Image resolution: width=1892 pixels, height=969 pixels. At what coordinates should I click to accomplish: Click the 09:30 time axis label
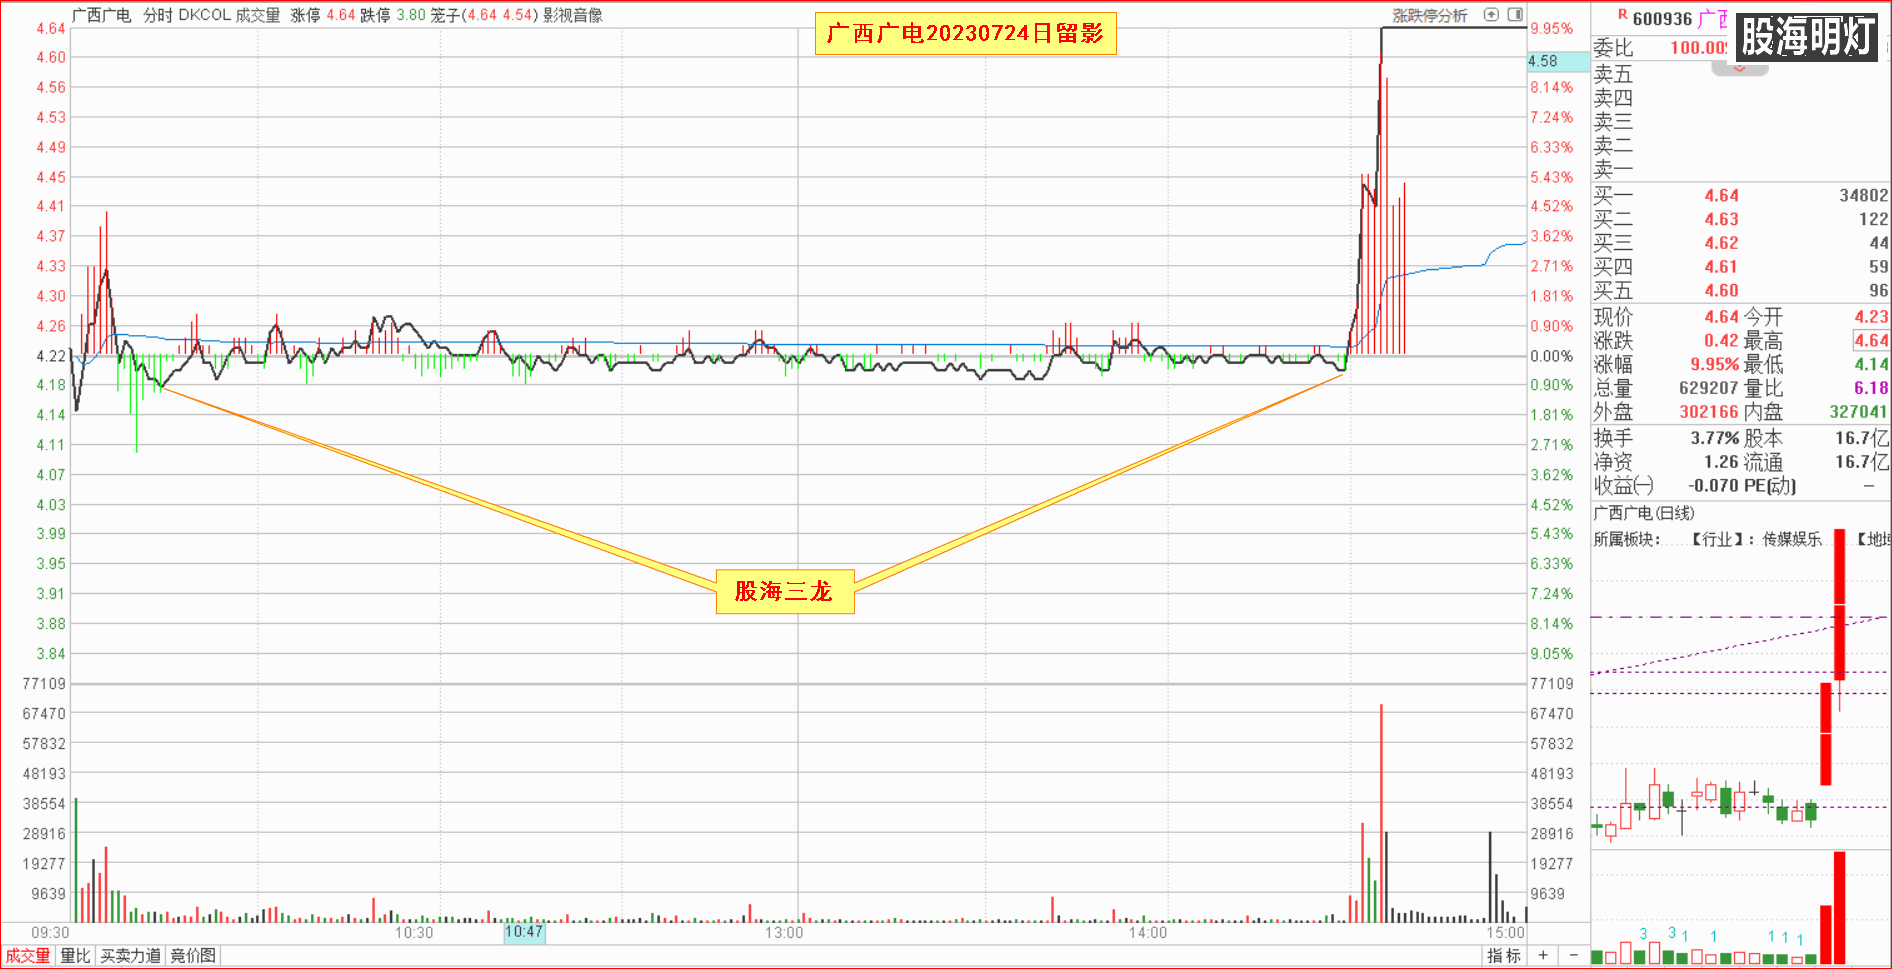point(50,933)
